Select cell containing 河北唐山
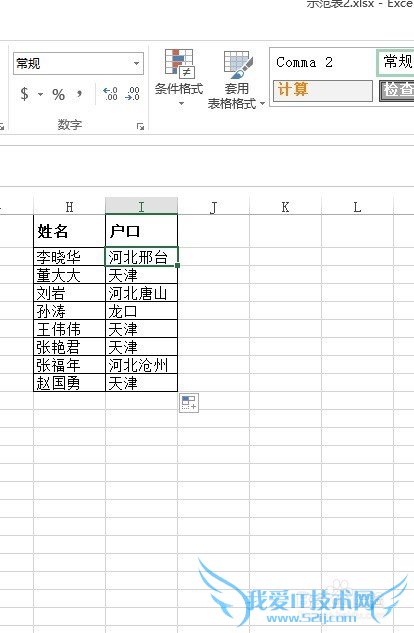Viewport: 414px width, 633px height. click(141, 293)
